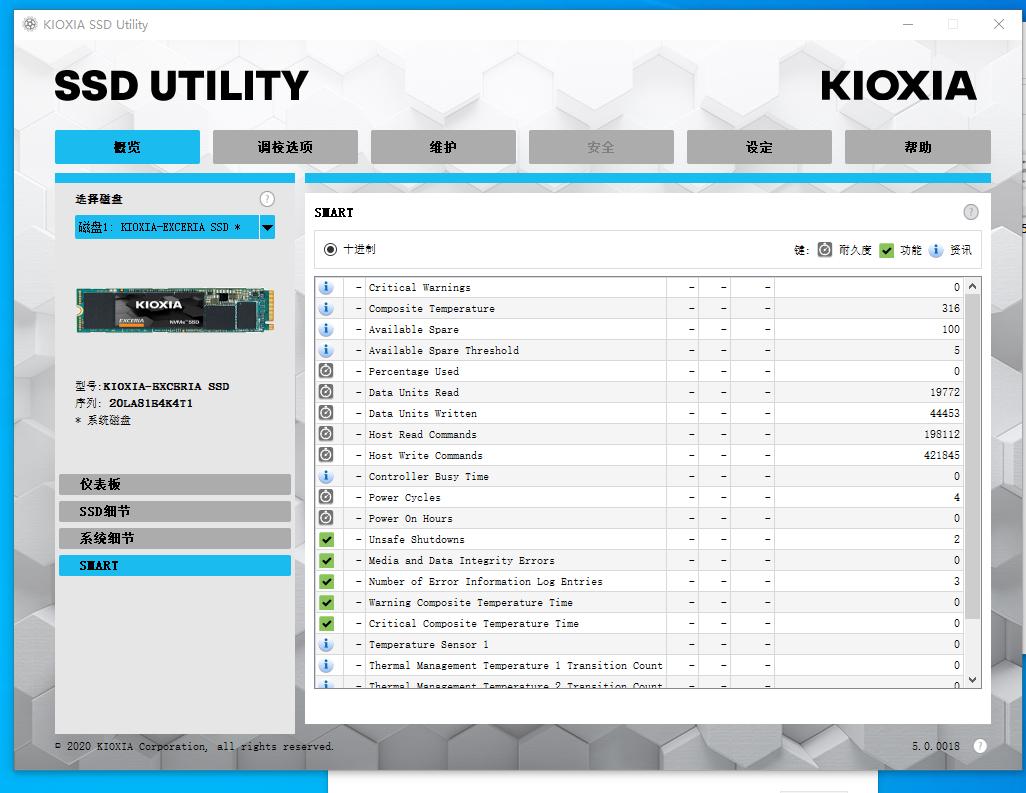Click the SMART table vertical scrollbar thumb

coord(973,456)
